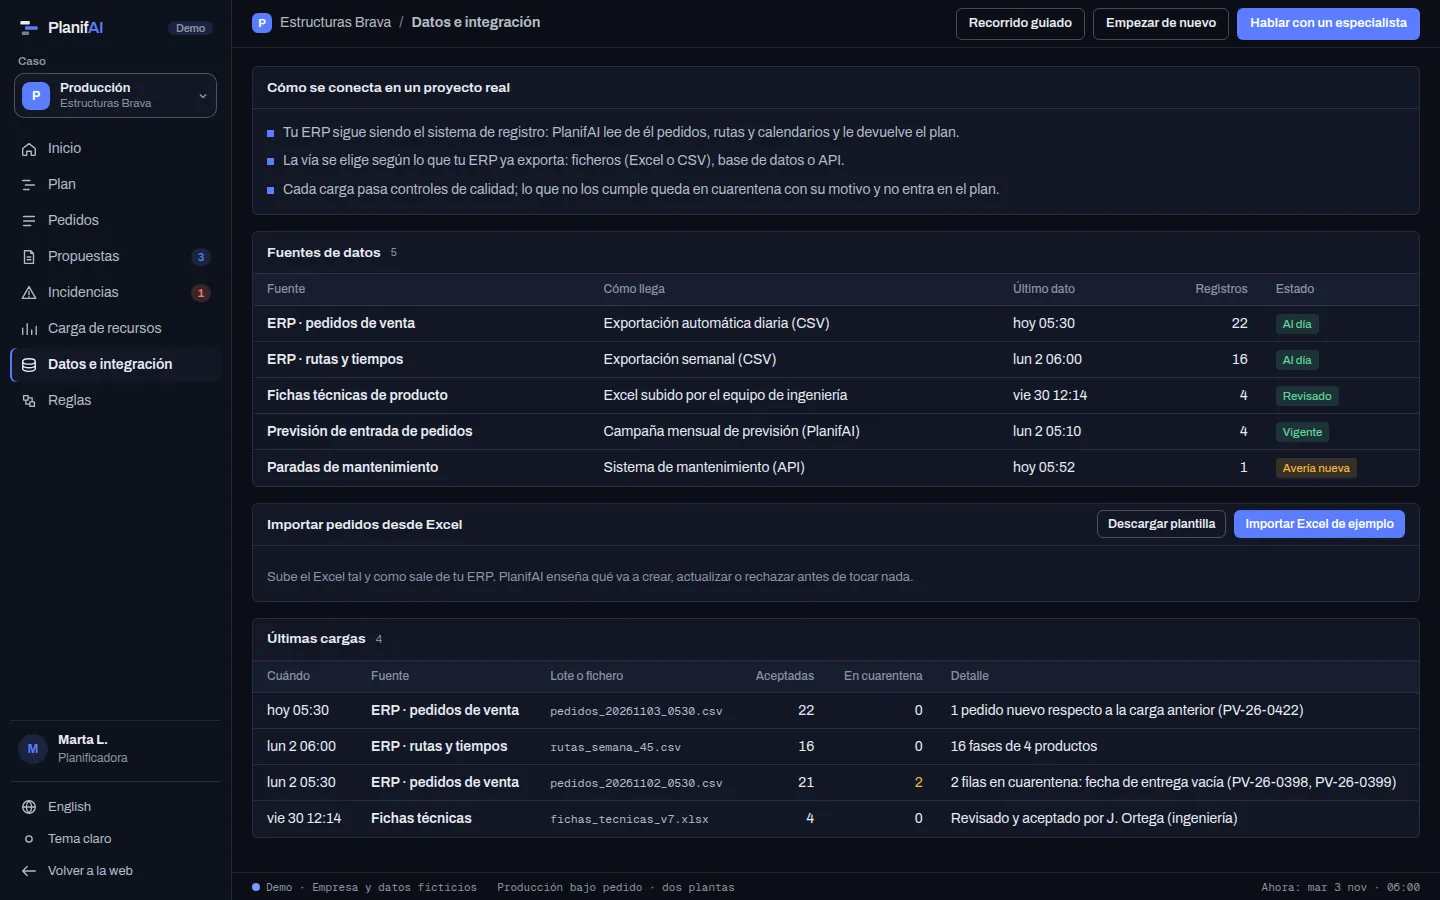Image resolution: width=1440 pixels, height=900 pixels.
Task: Select the Plan timeline icon
Action: (x=29, y=185)
